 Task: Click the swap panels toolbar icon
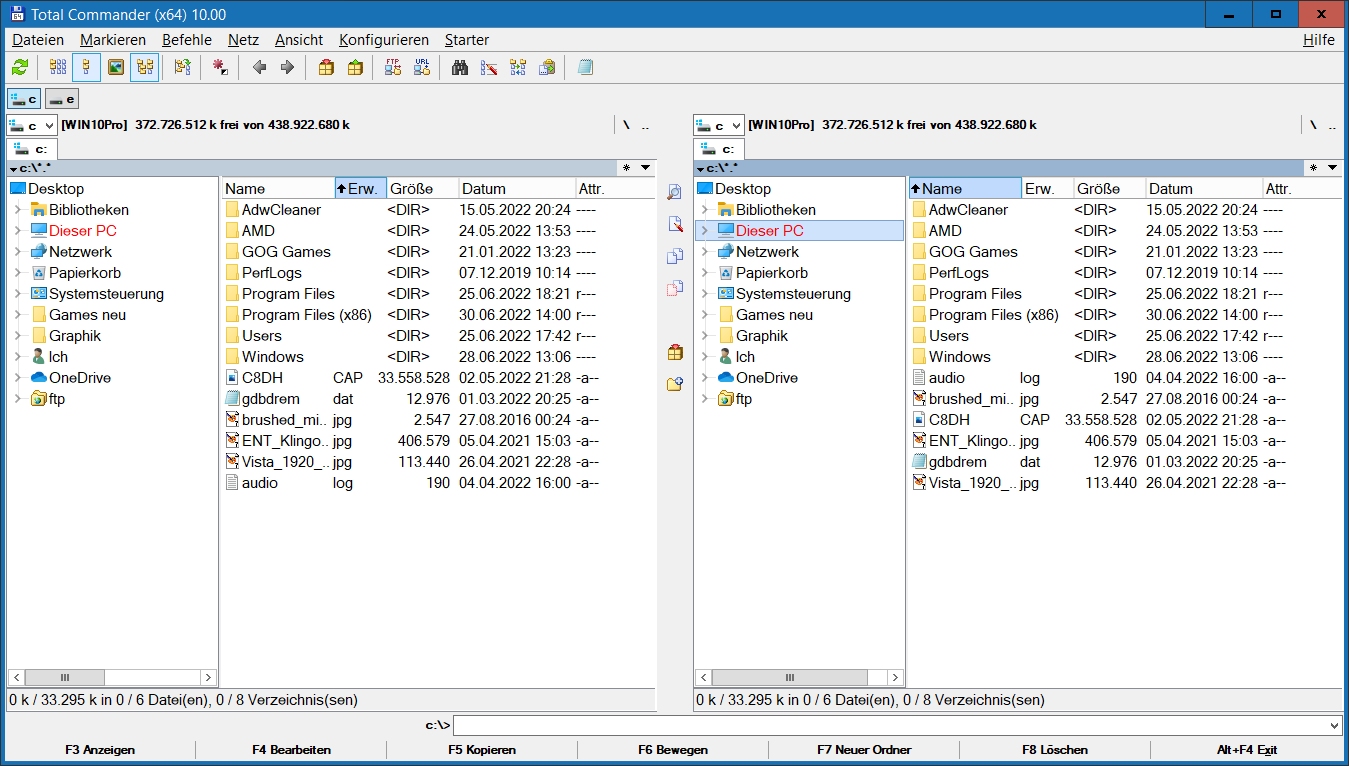(182, 68)
